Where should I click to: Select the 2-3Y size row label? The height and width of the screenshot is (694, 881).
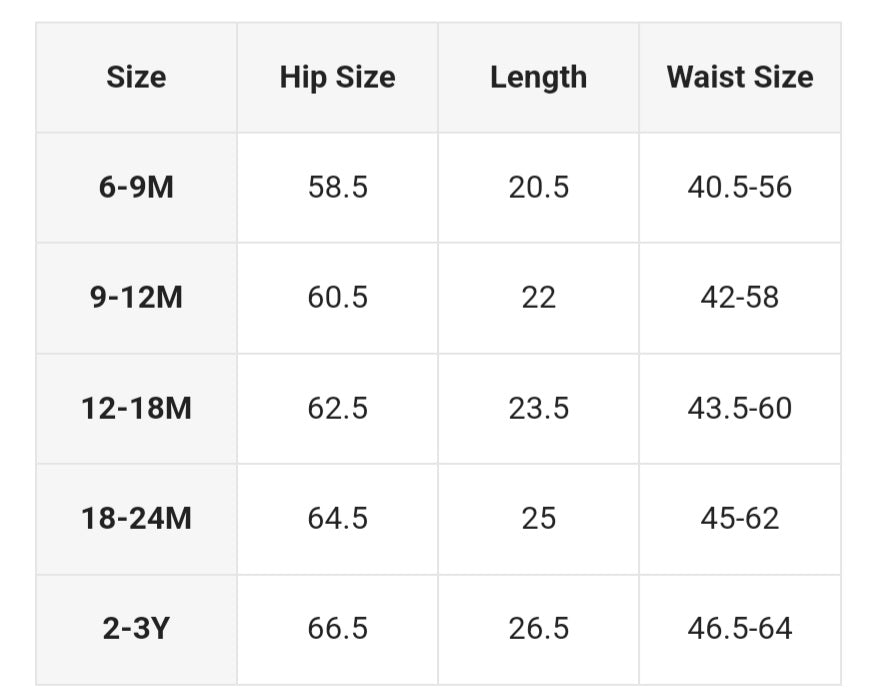(136, 628)
